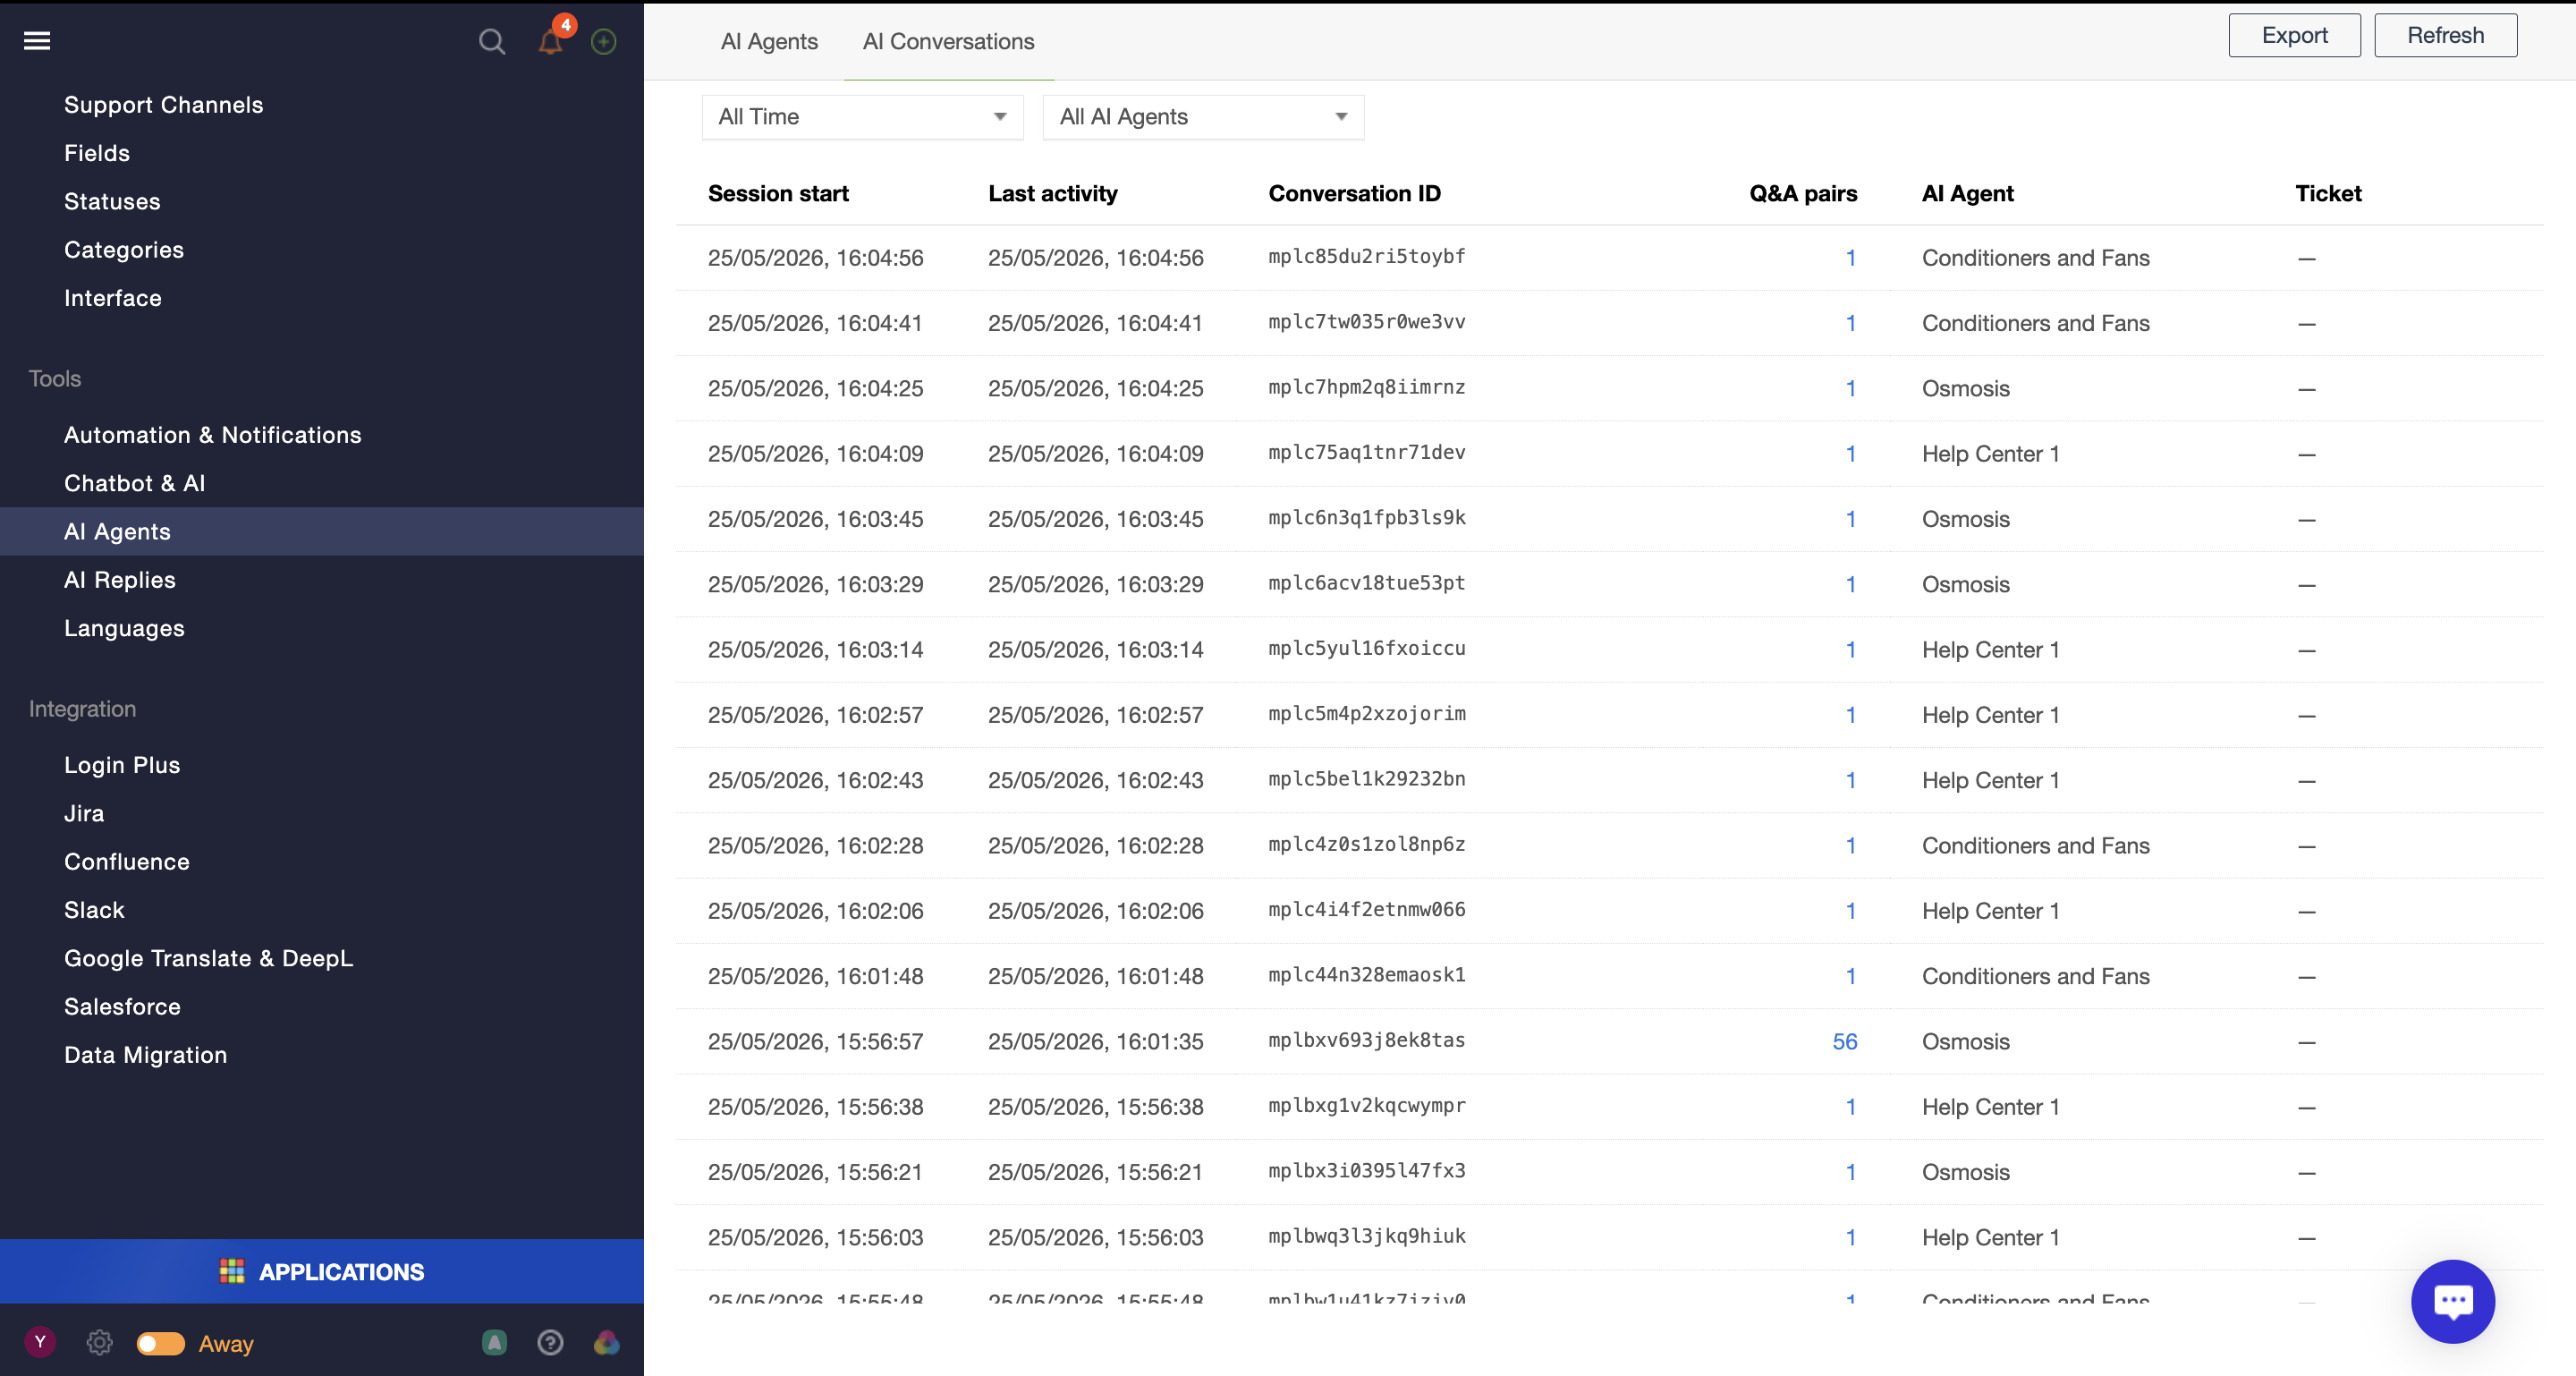2576x1376 pixels.
Task: Switch to the AI Conversations tab
Action: [948, 41]
